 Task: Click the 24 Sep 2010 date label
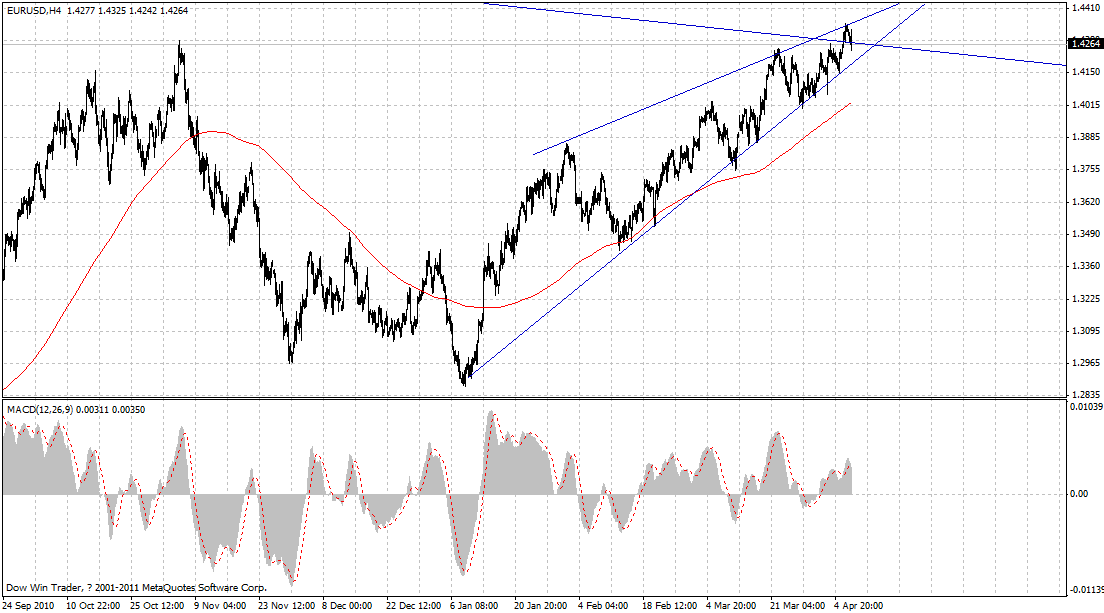pyautogui.click(x=28, y=604)
